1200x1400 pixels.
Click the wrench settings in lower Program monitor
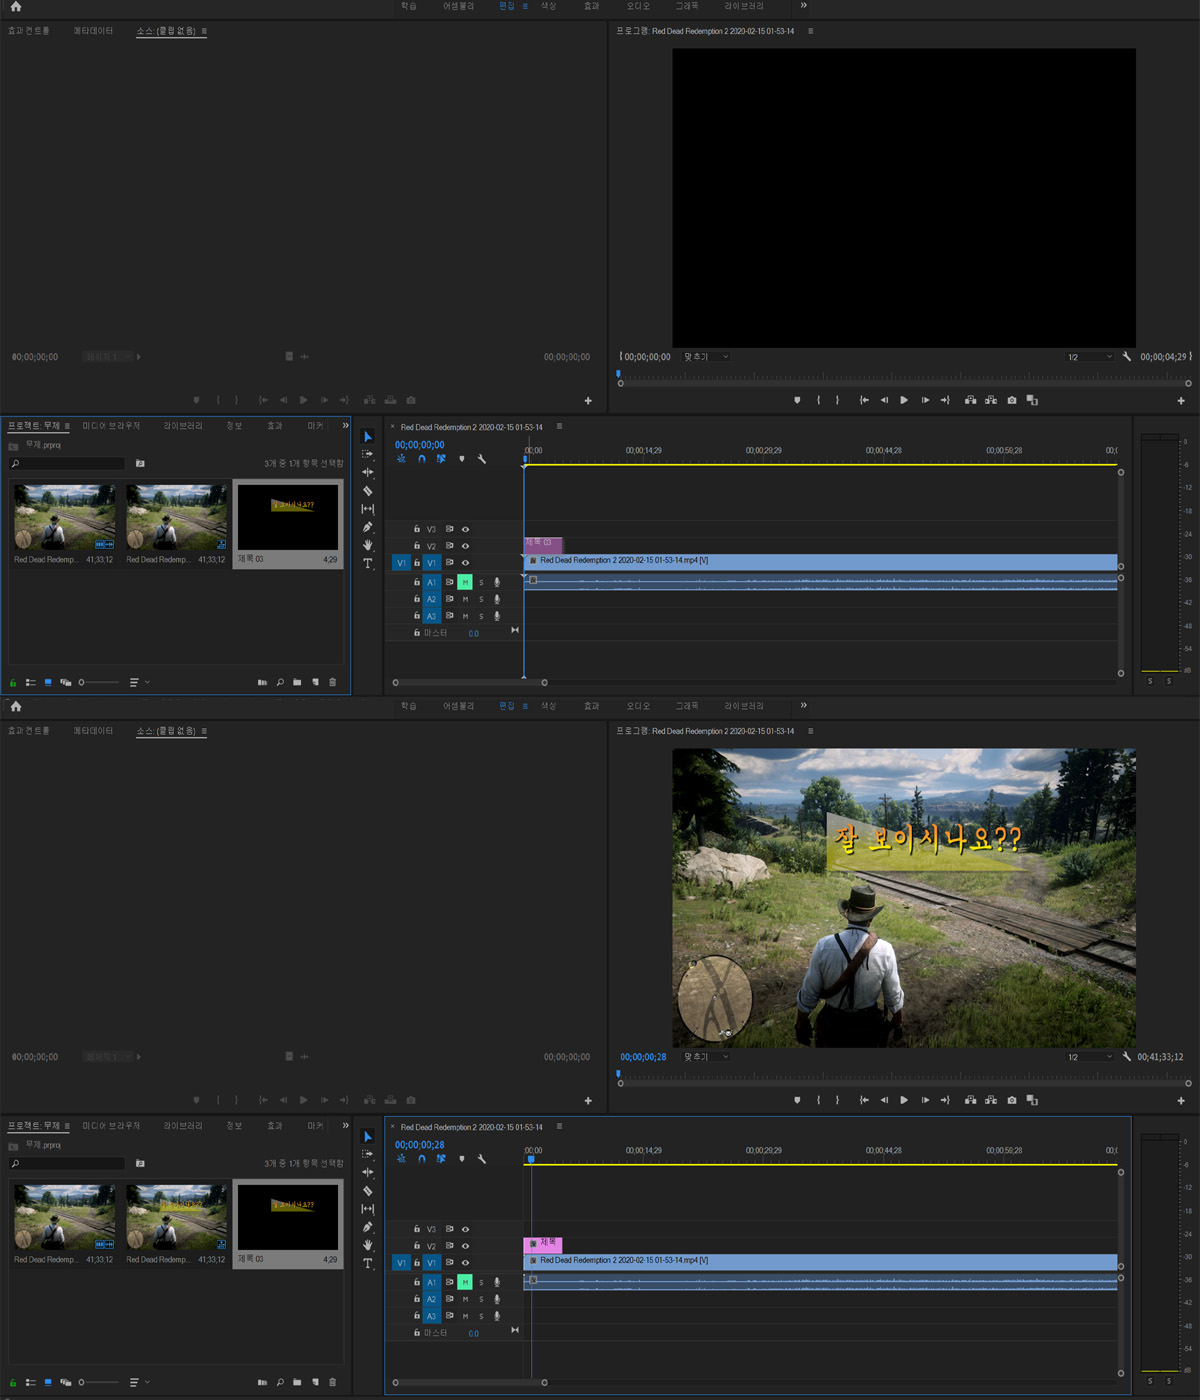[x=1126, y=1056]
